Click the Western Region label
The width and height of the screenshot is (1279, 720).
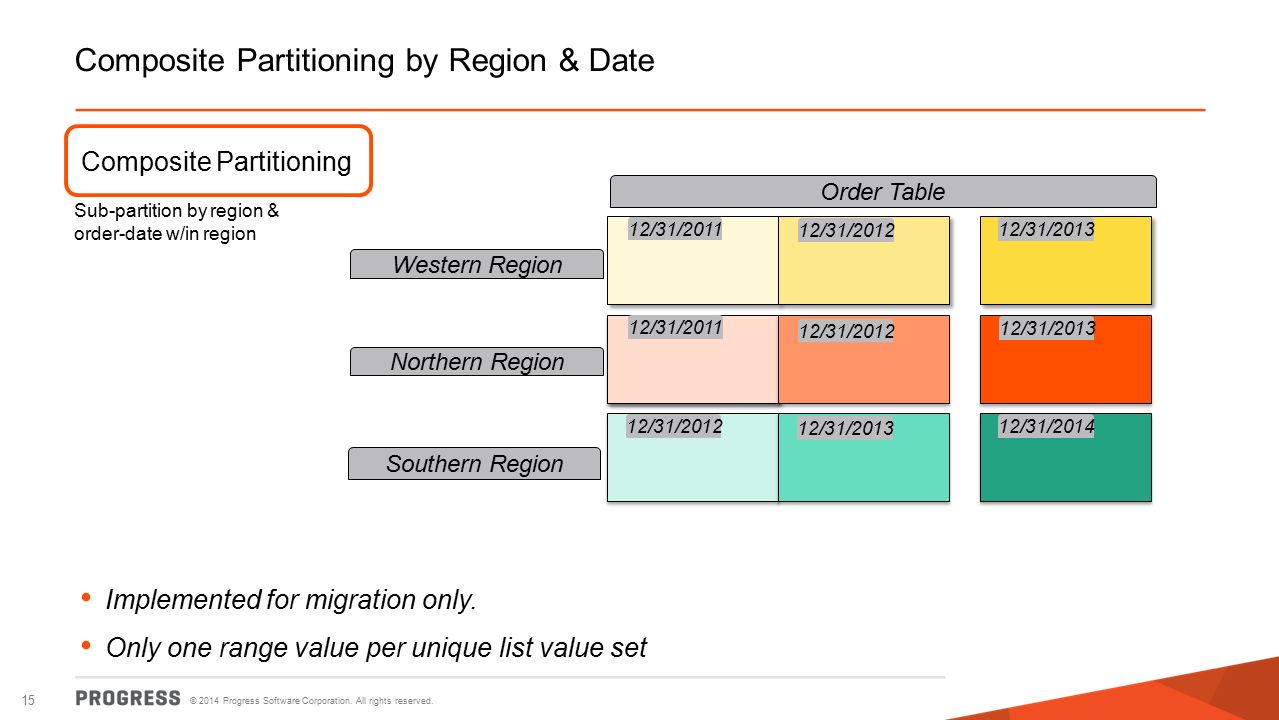click(477, 265)
